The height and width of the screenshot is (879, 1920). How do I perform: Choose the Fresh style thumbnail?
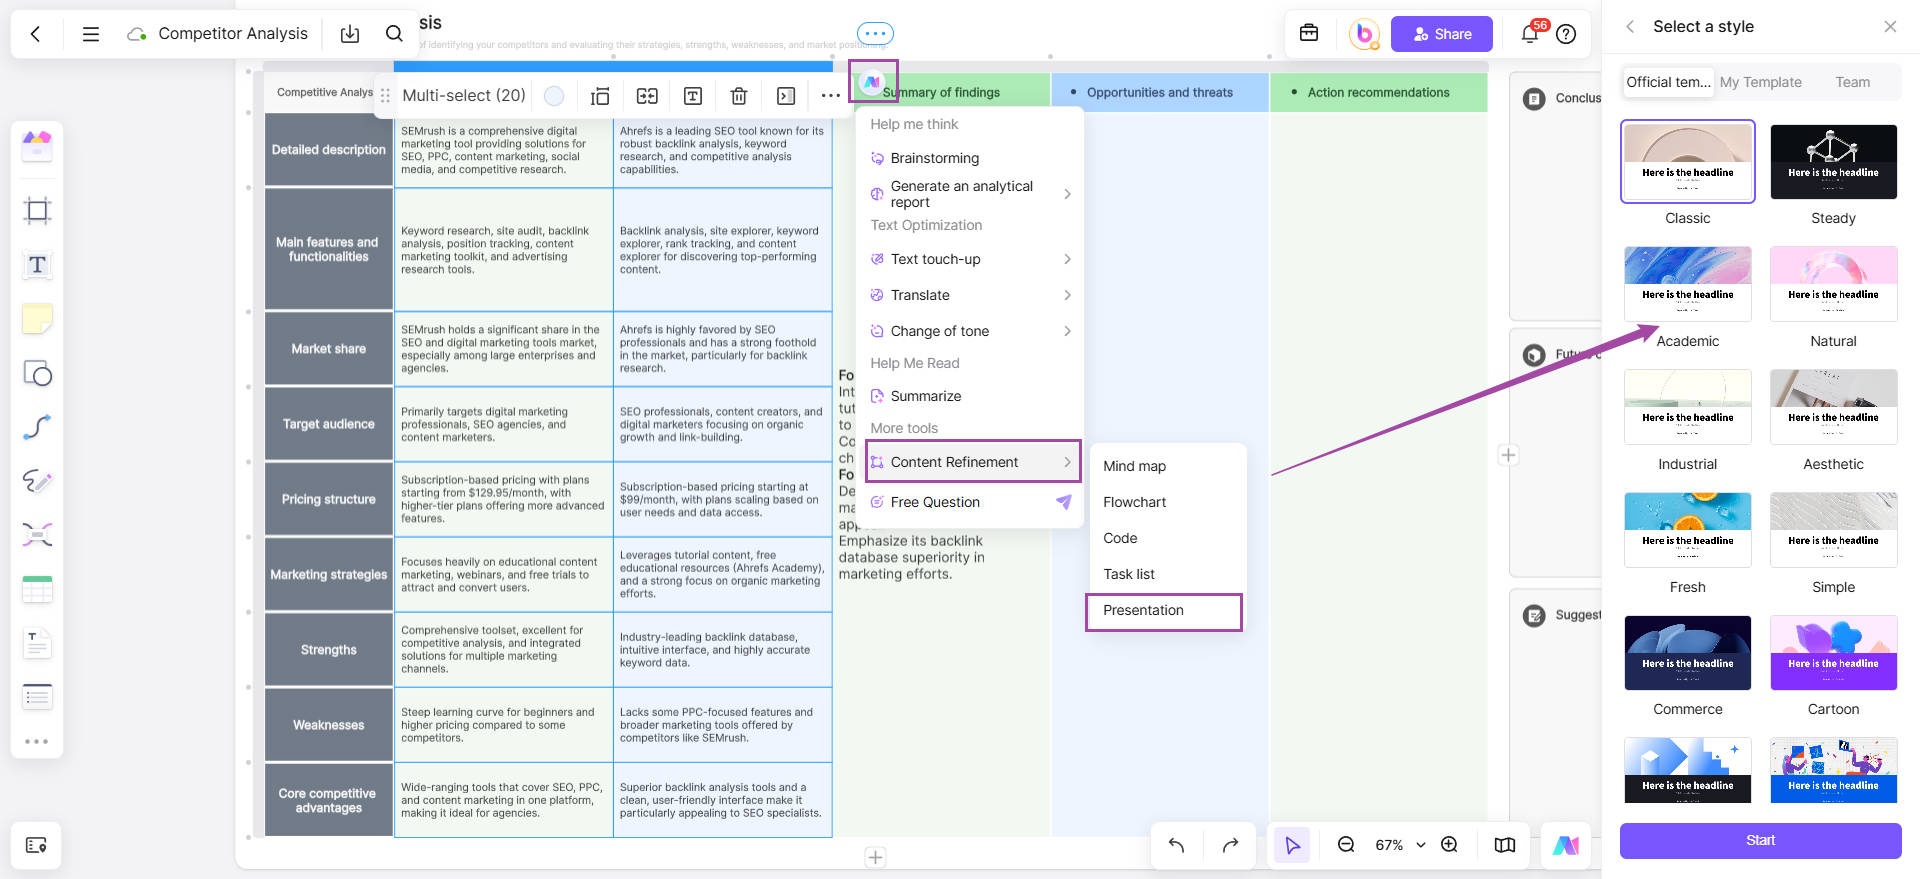click(x=1688, y=530)
